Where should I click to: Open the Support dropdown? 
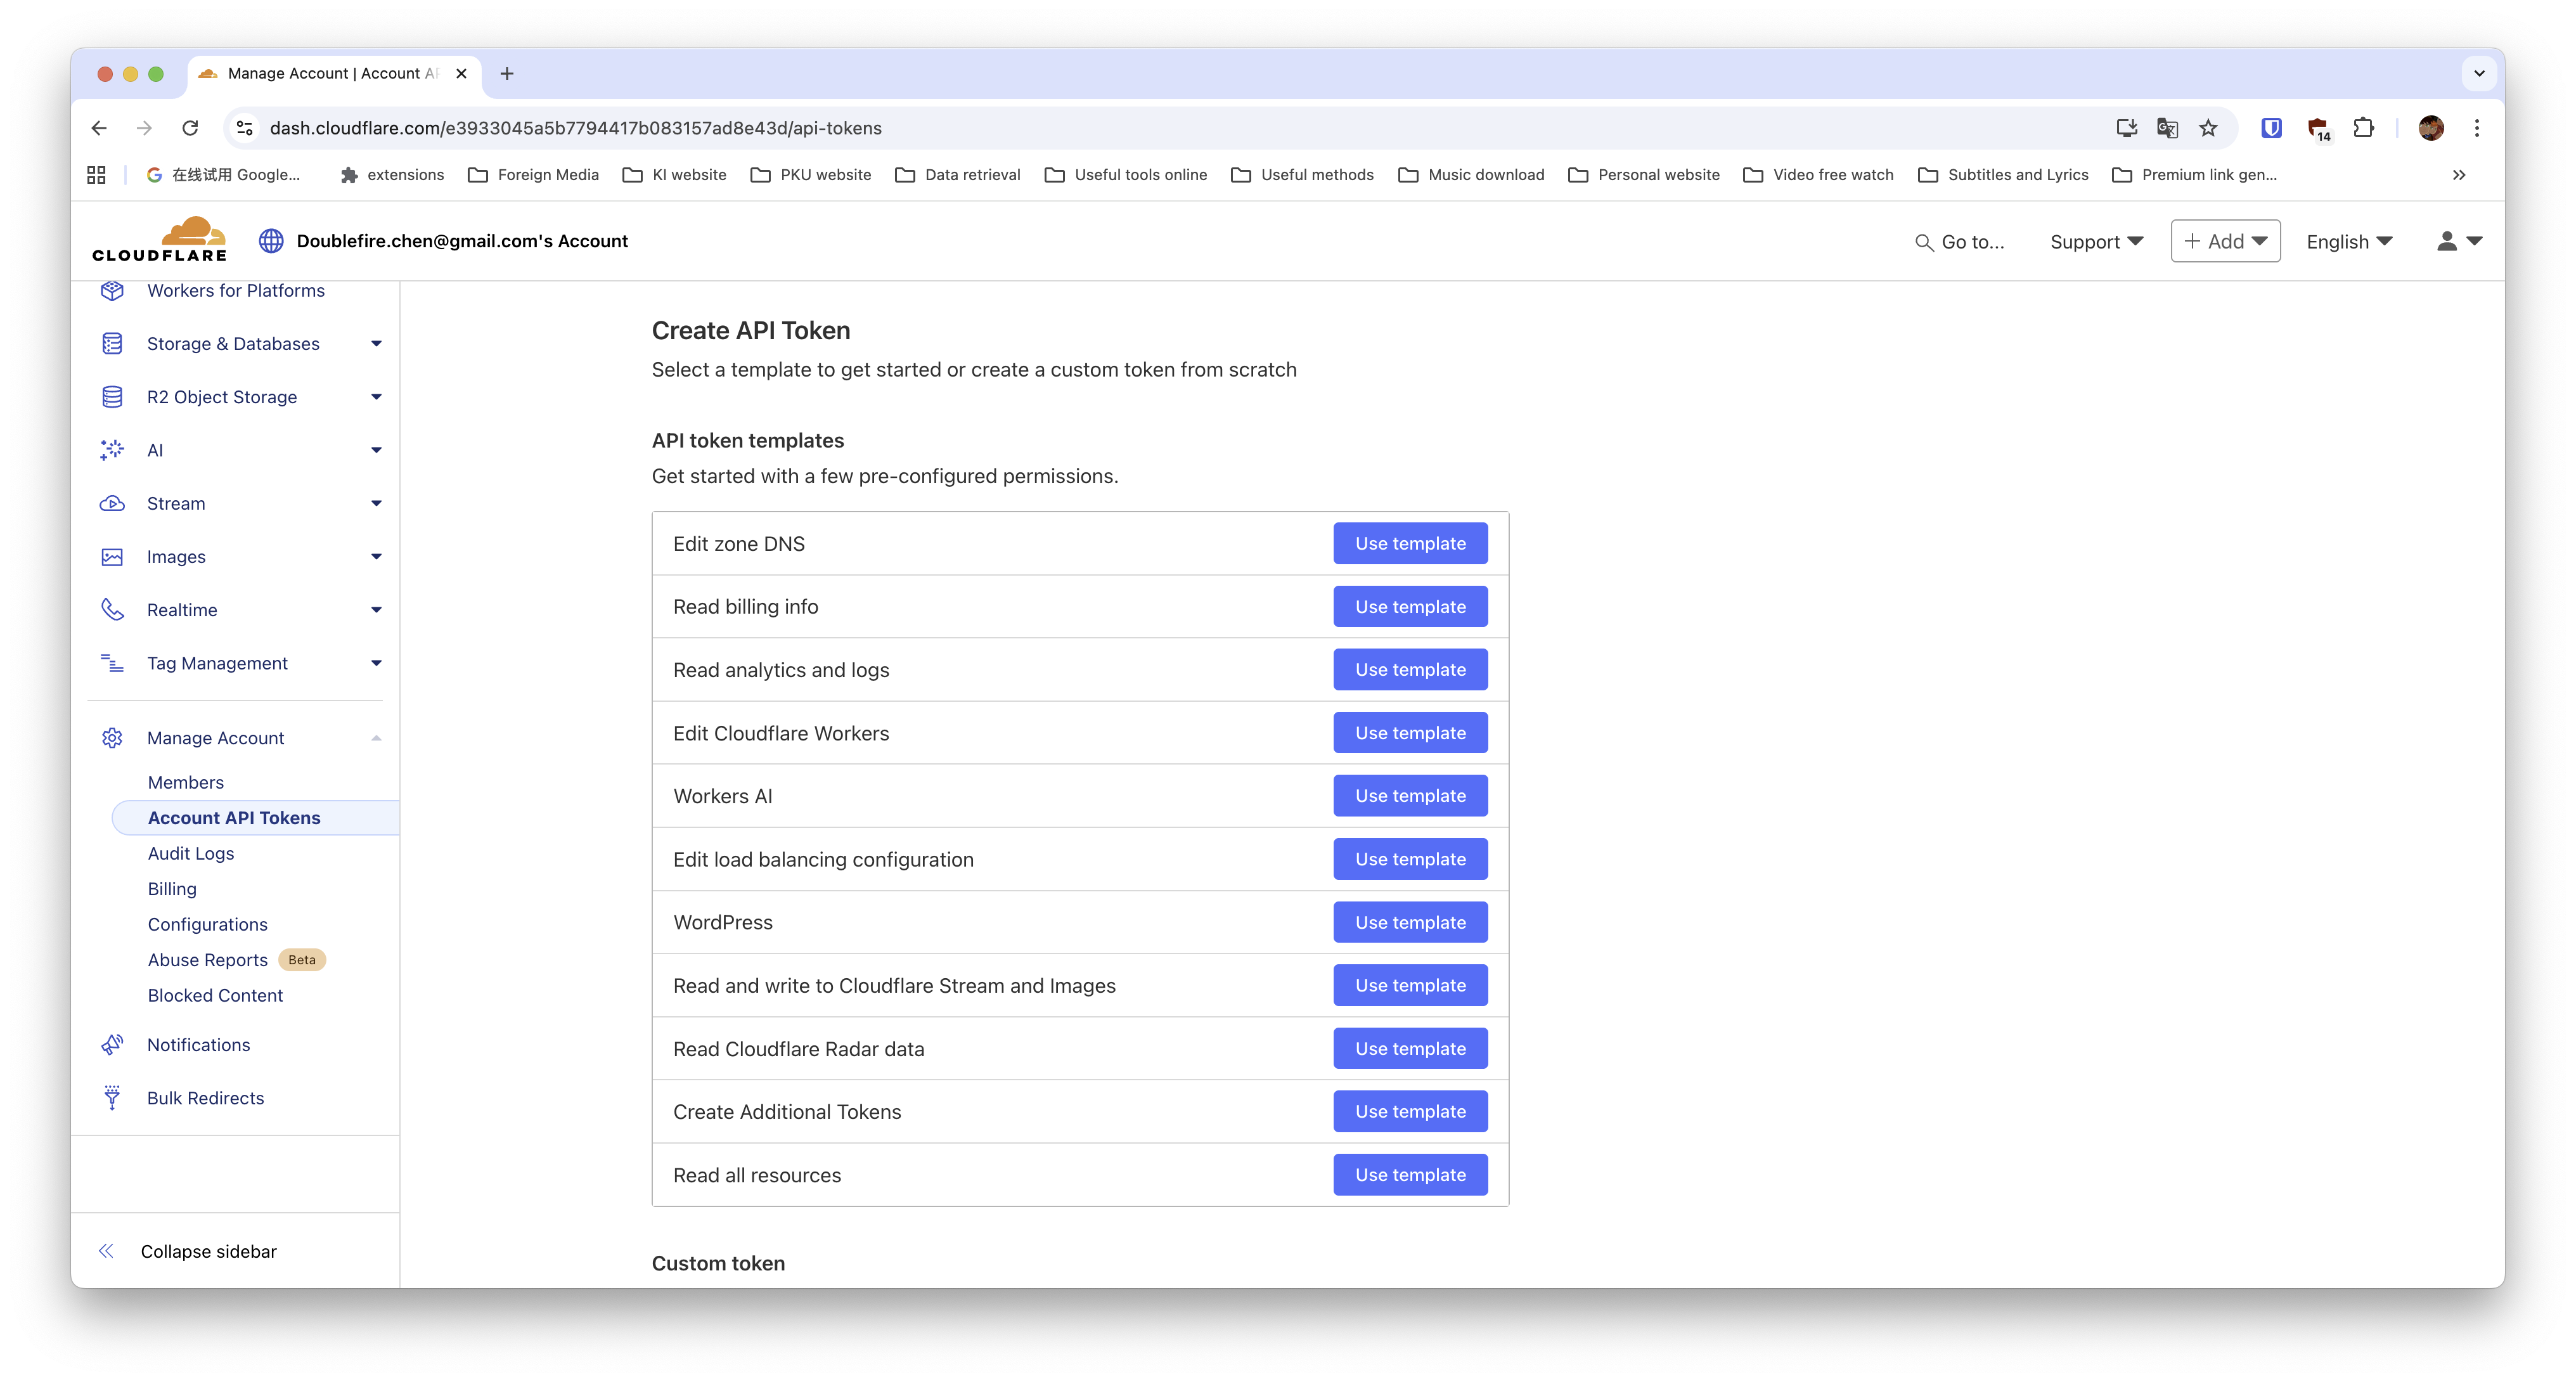2096,242
